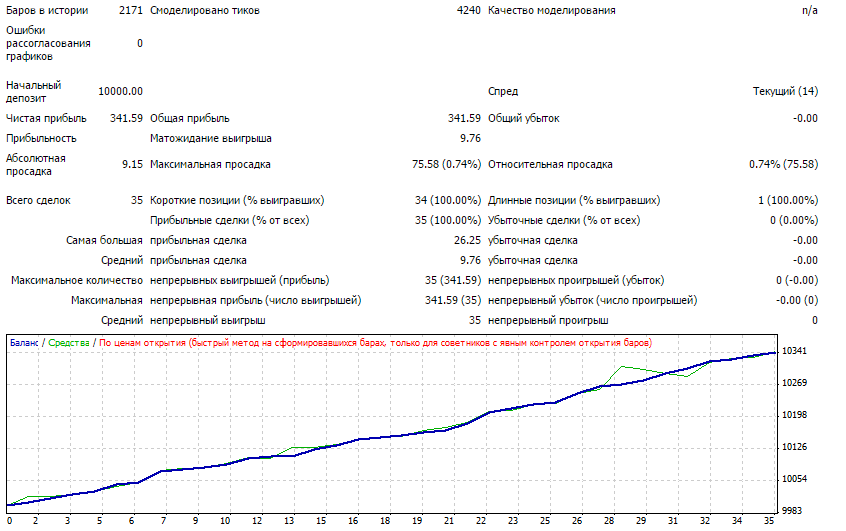Click the chart y-axis value 10054
The image size is (846, 531).
click(794, 478)
